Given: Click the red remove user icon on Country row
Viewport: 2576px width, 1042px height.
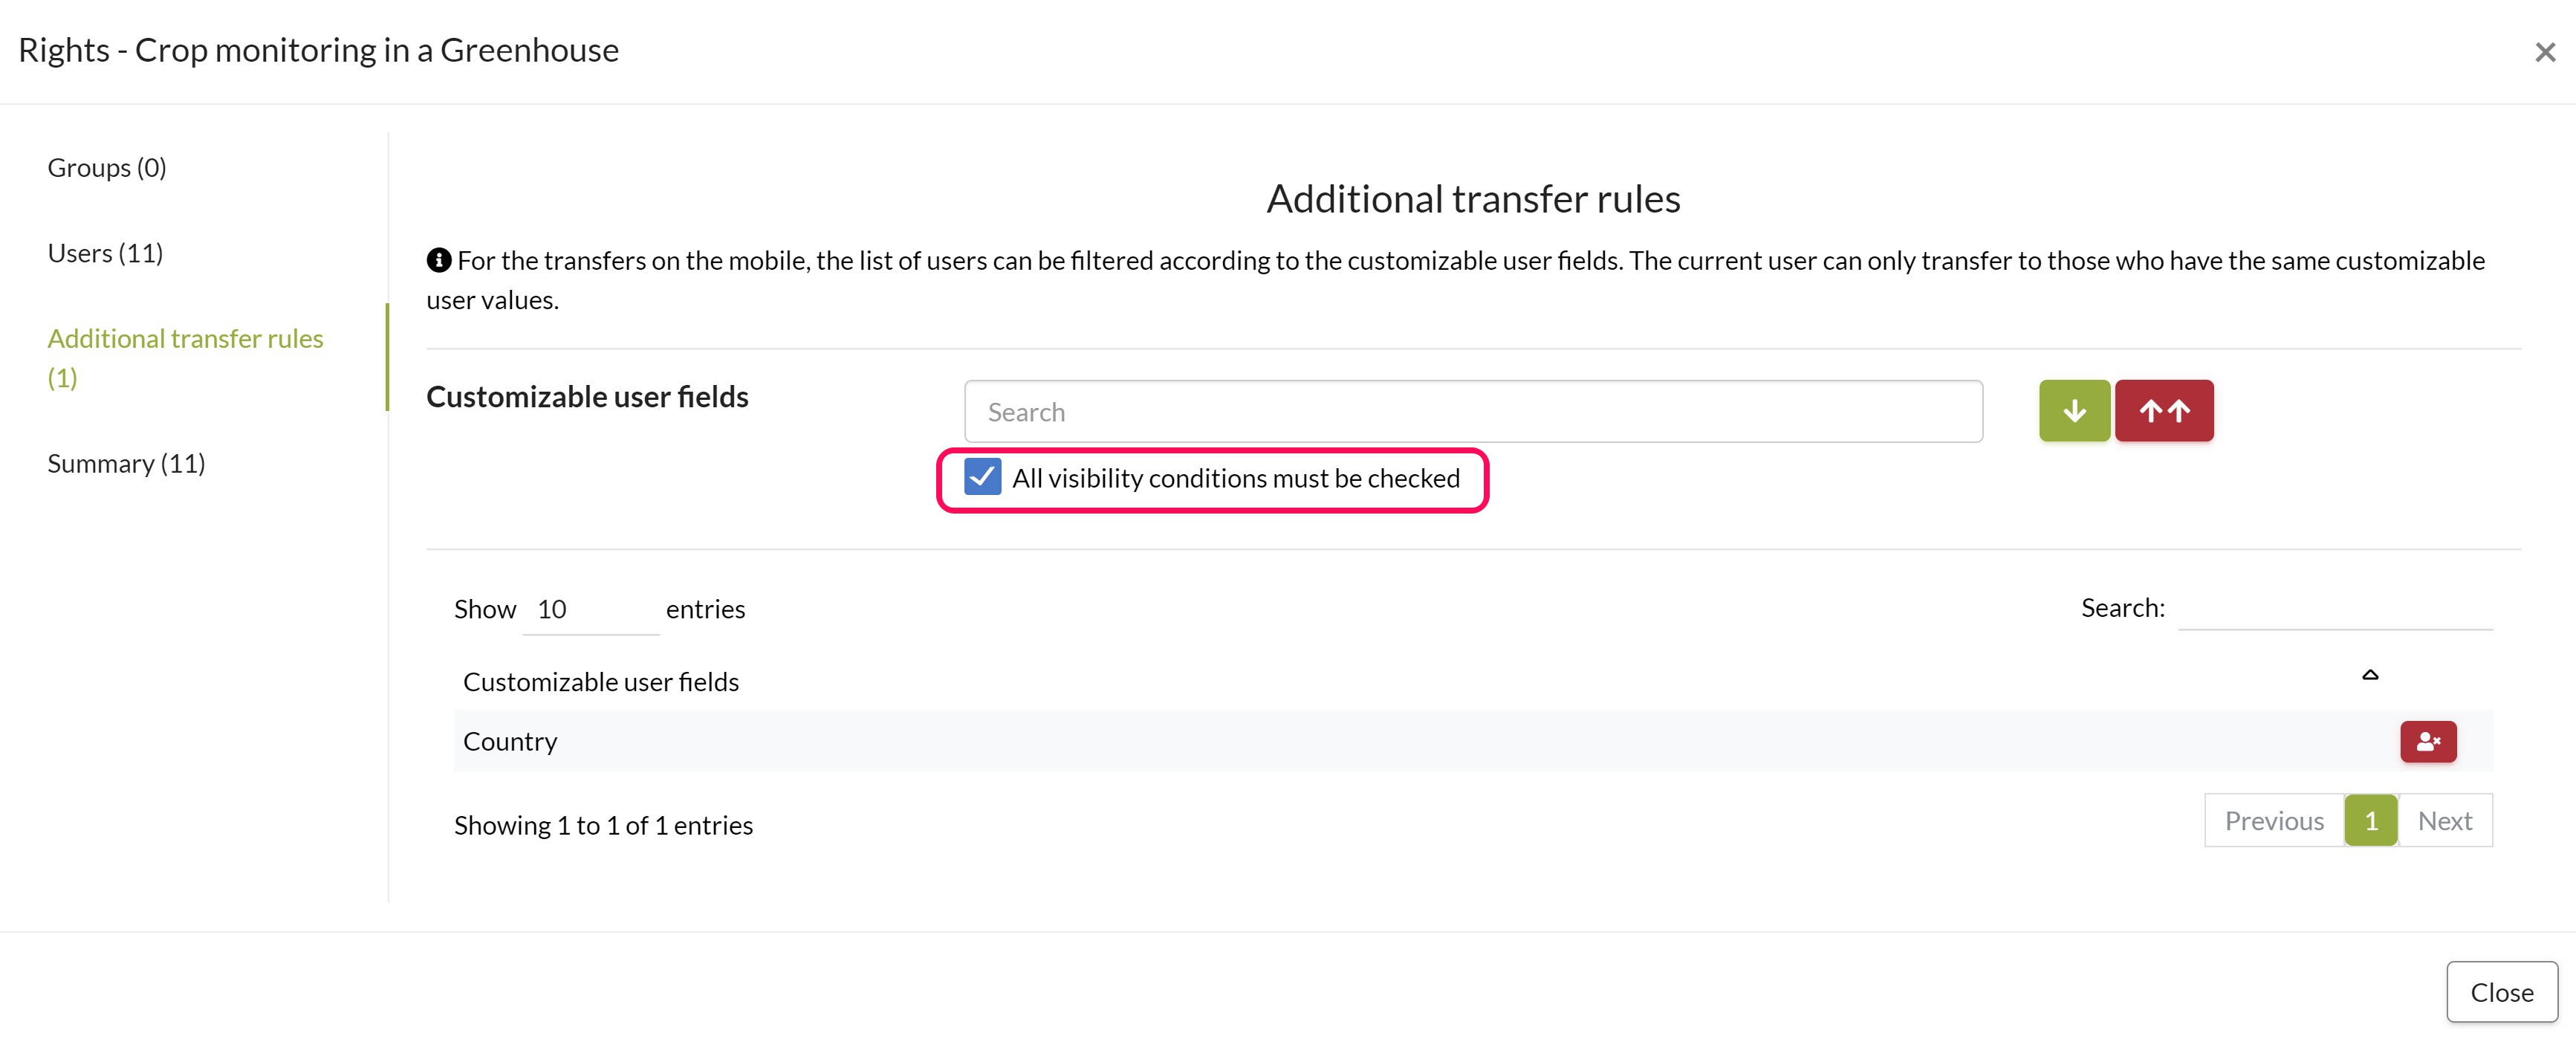Looking at the screenshot, I should 2428,740.
